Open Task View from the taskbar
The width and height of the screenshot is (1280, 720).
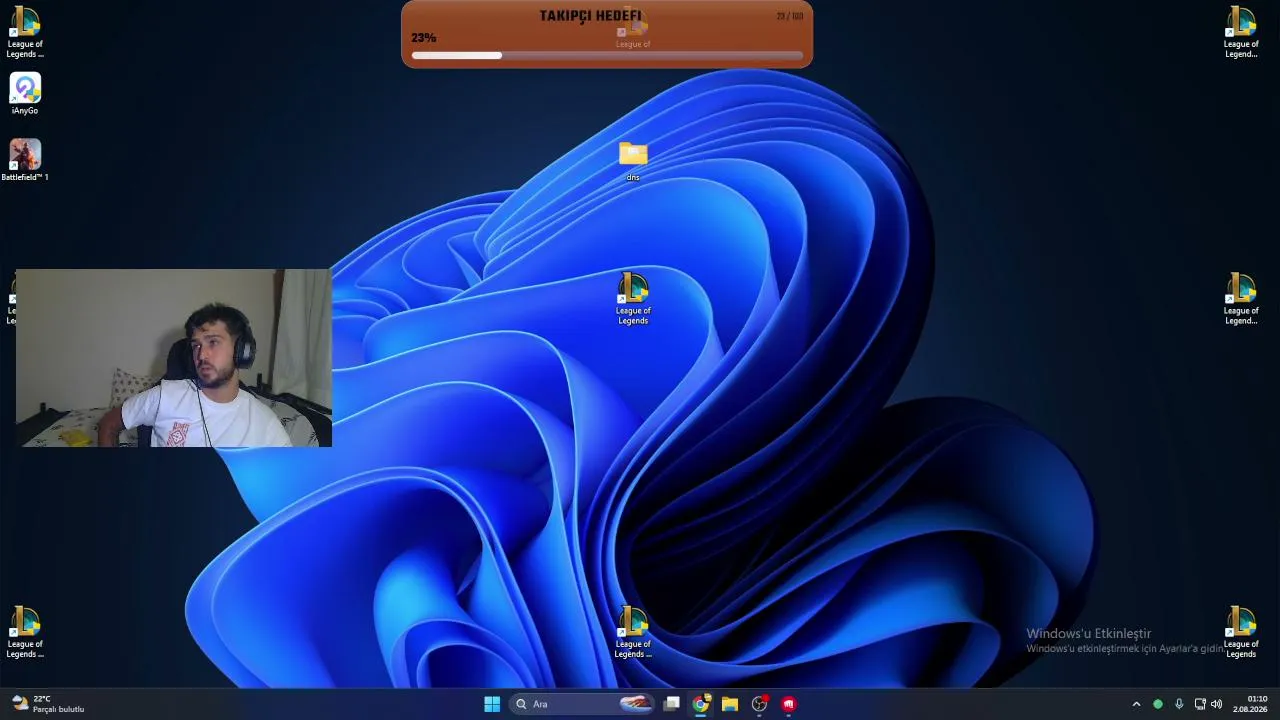(x=672, y=704)
